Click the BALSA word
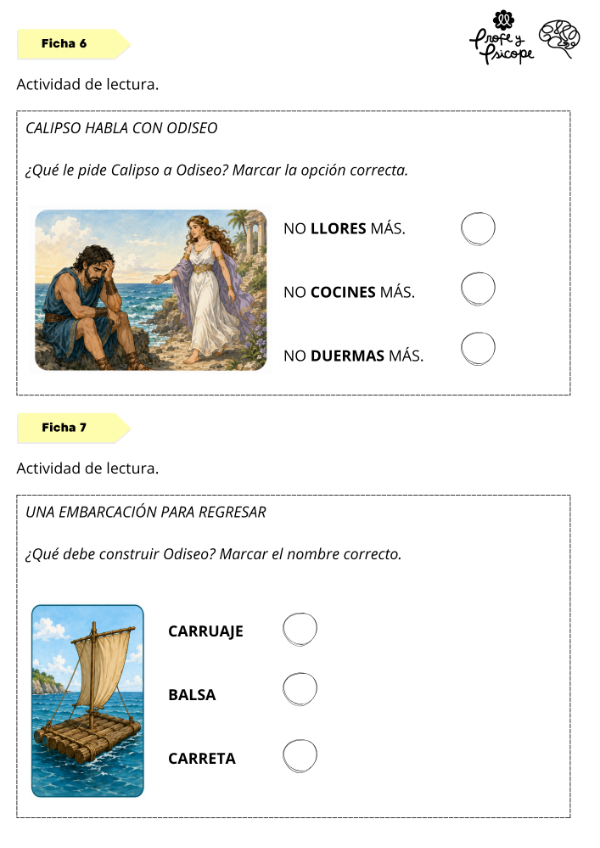 coord(192,695)
